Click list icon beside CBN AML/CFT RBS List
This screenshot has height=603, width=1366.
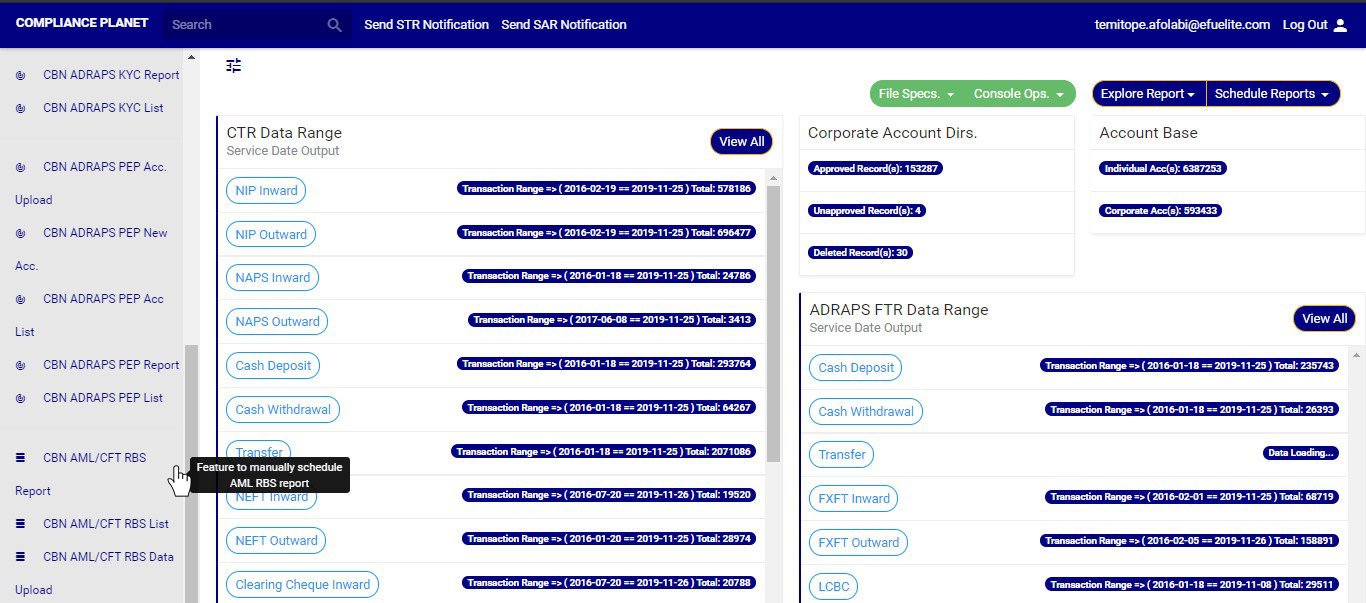[21, 524]
